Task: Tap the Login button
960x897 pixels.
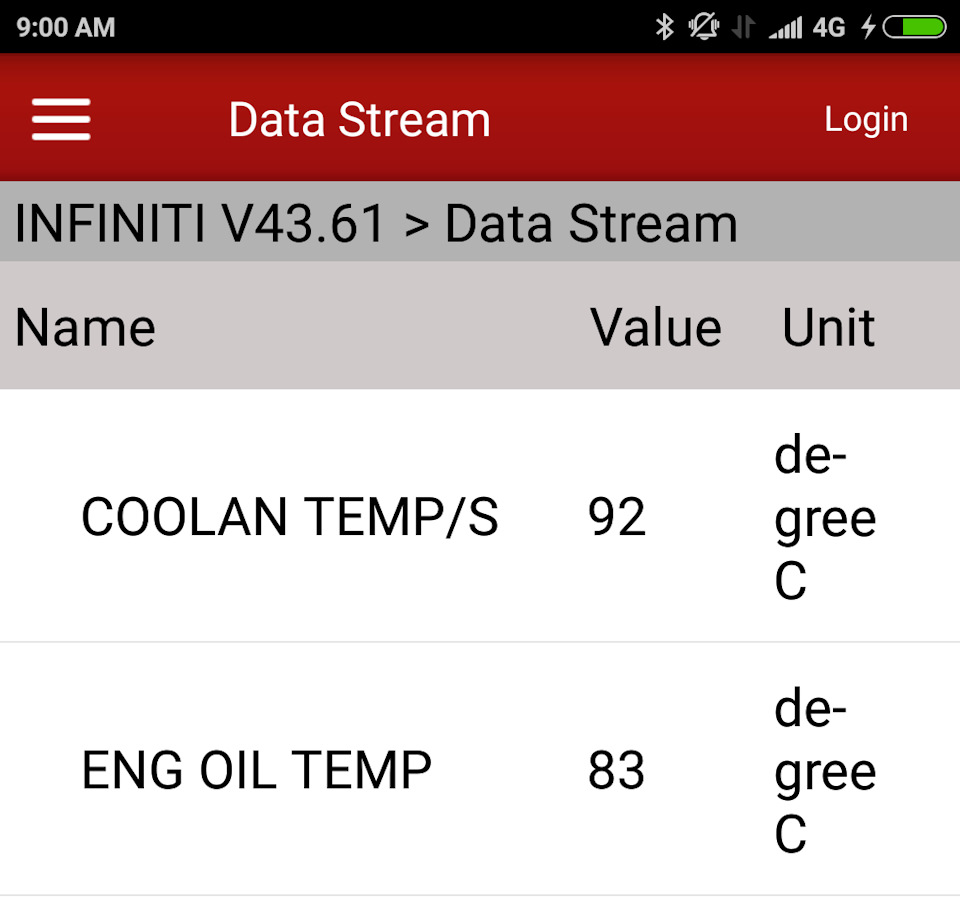Action: [x=866, y=120]
